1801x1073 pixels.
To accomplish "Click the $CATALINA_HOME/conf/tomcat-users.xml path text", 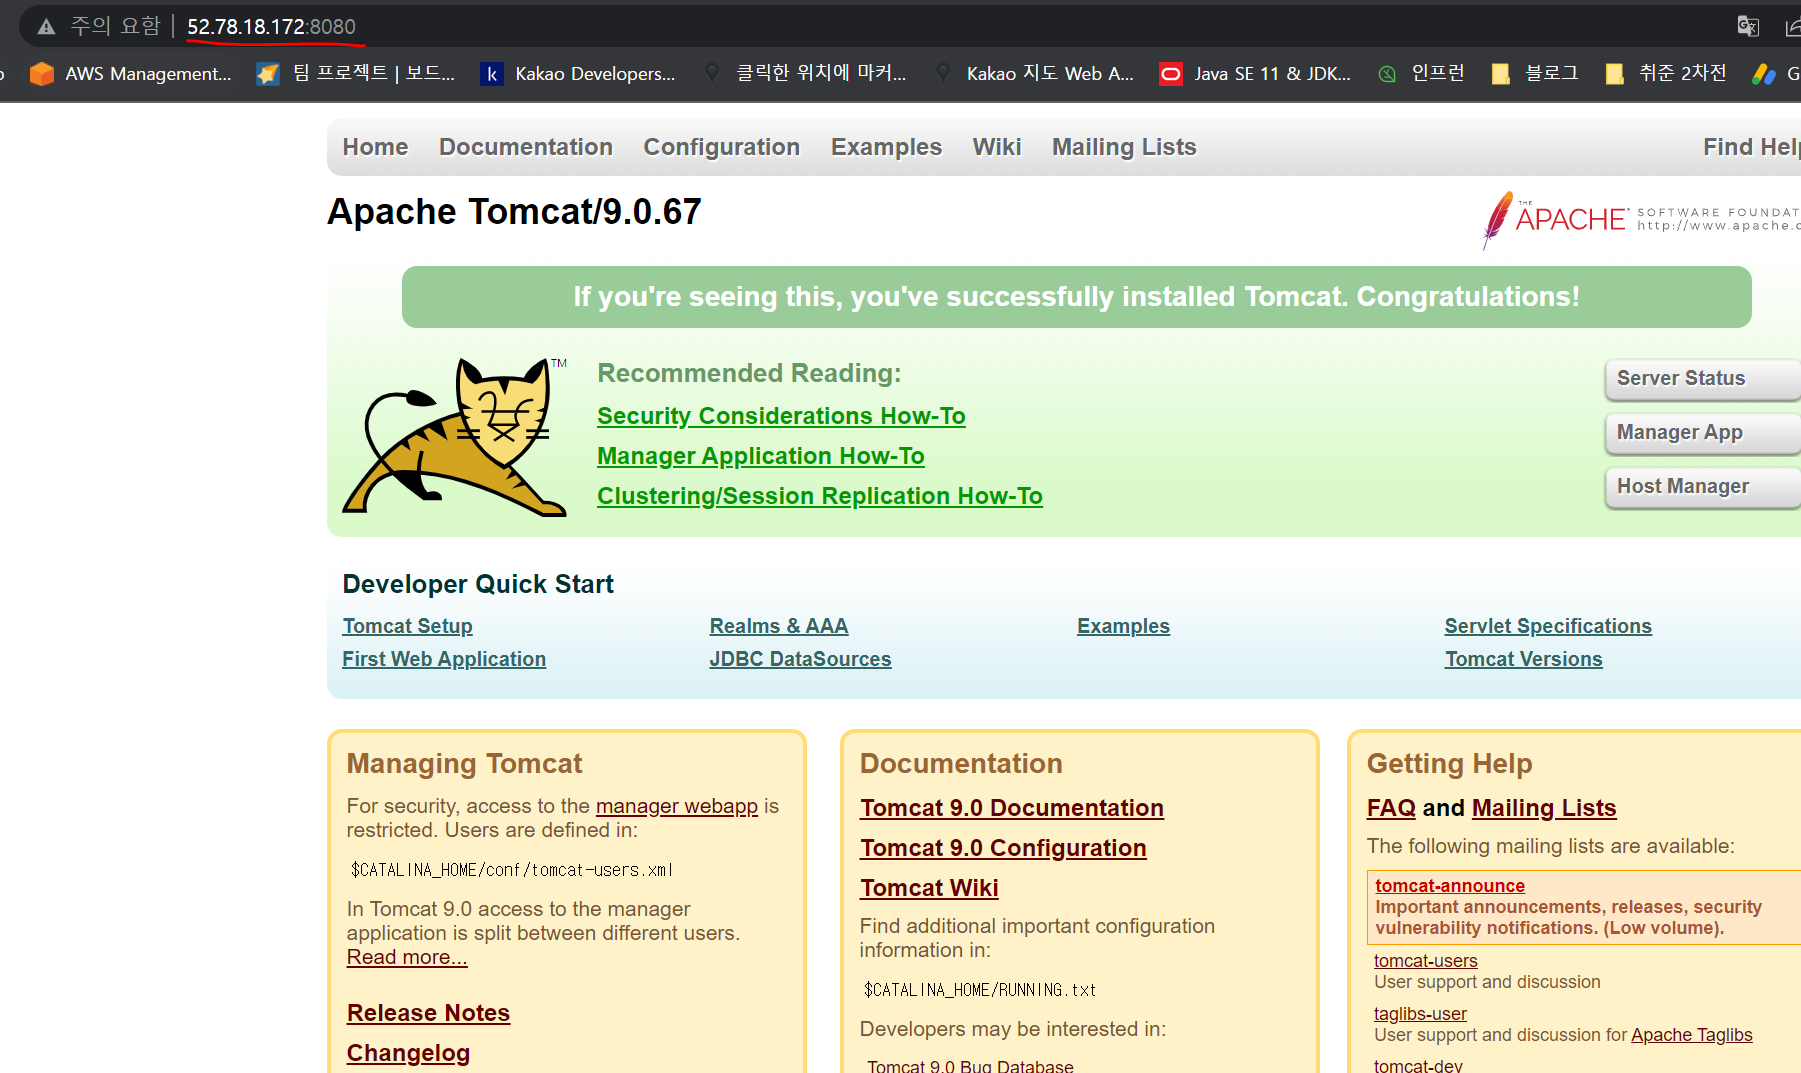I will coord(511,870).
